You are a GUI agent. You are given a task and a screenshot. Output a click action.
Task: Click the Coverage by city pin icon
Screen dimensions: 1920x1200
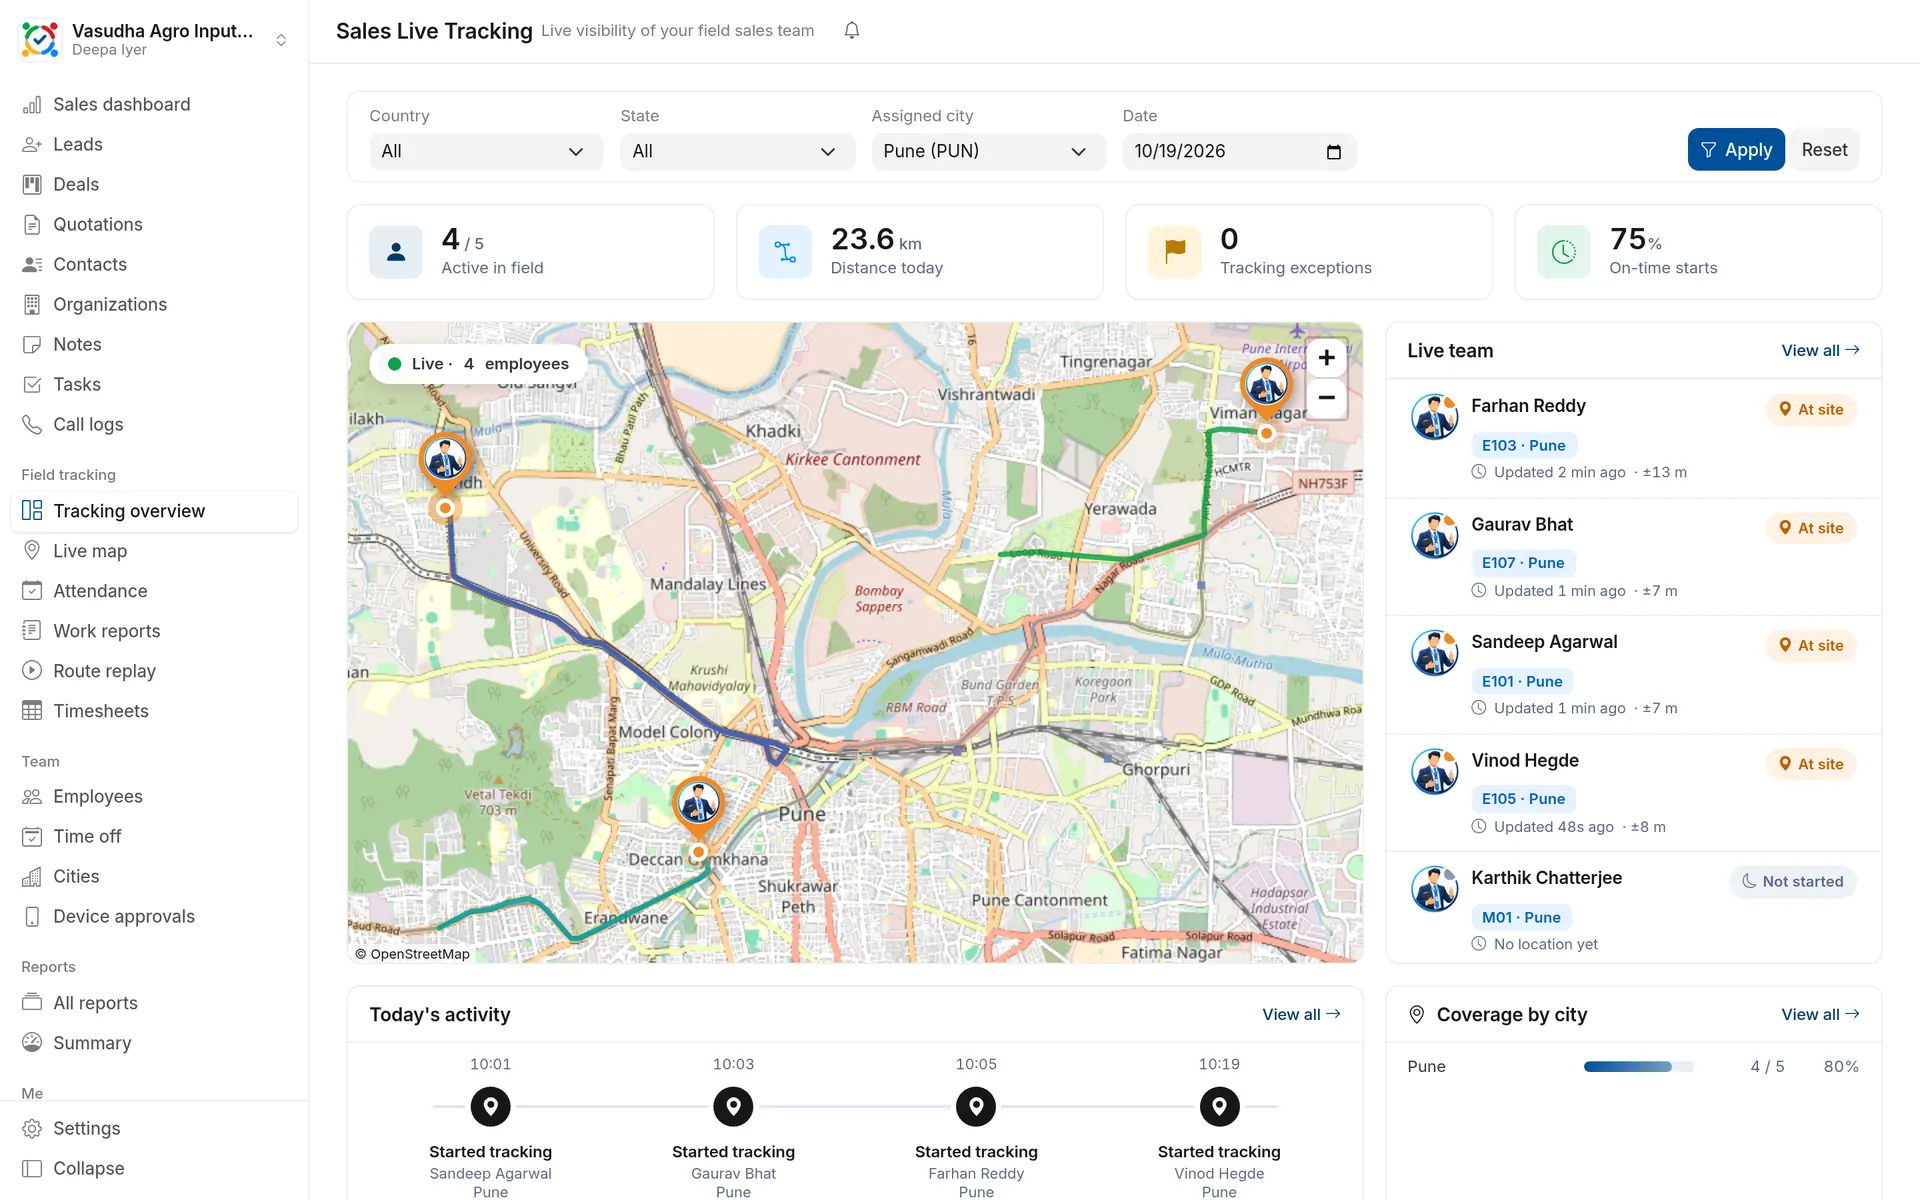pos(1416,1015)
